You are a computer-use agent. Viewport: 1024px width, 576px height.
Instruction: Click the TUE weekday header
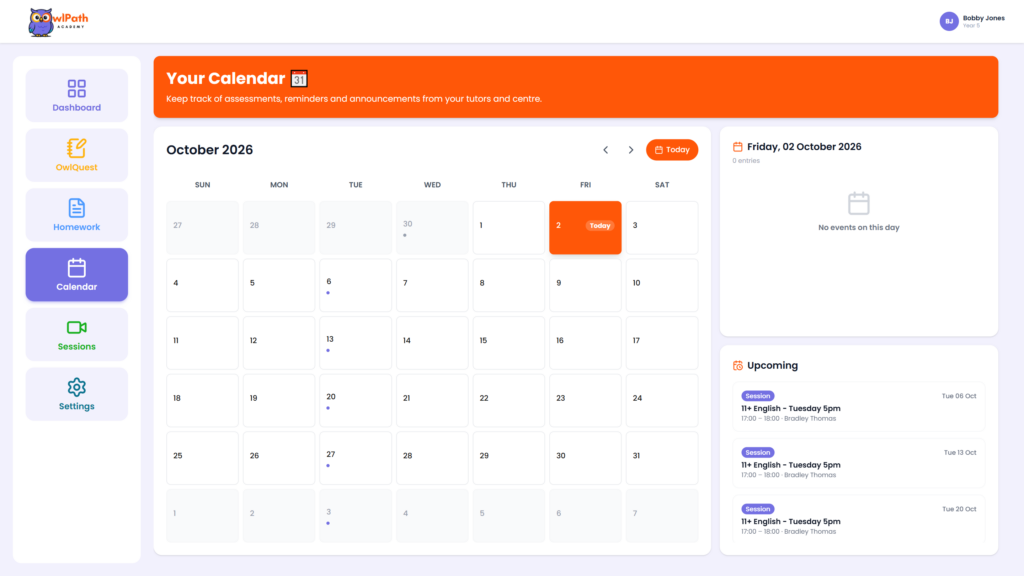[355, 185]
